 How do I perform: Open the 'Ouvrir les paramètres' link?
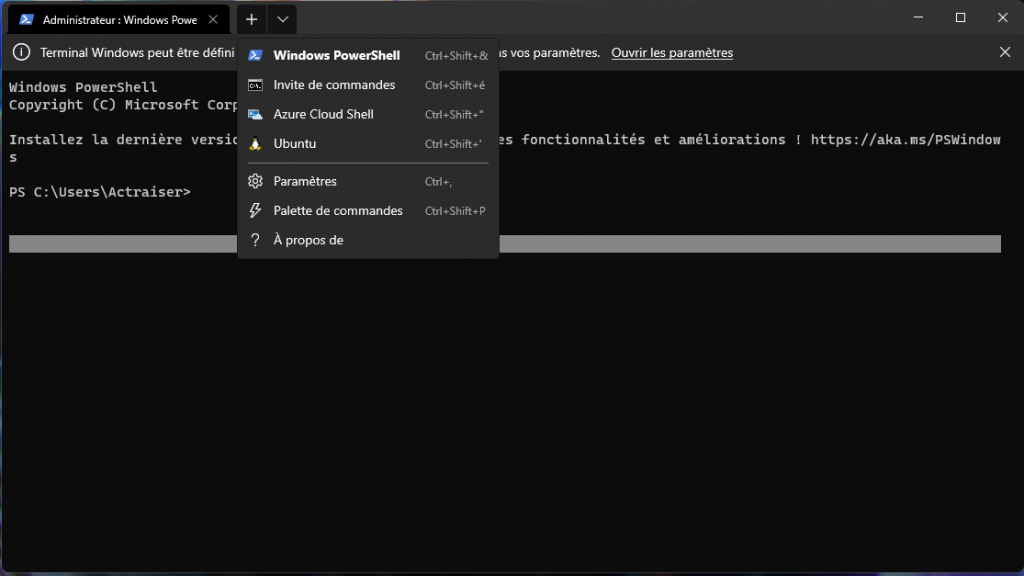tap(672, 52)
